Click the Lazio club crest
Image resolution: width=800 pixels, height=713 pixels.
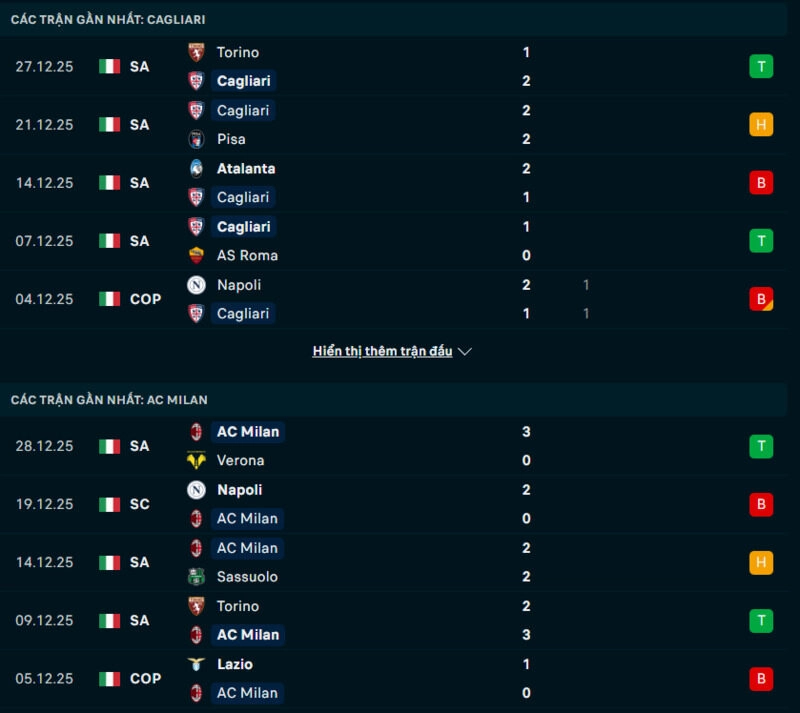coord(198,664)
